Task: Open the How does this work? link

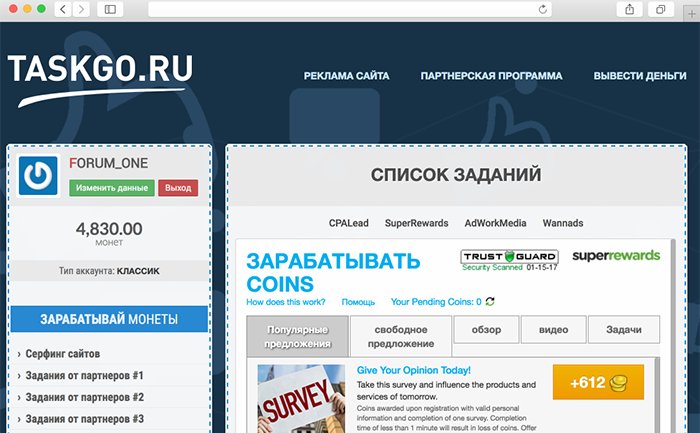Action: 286,302
